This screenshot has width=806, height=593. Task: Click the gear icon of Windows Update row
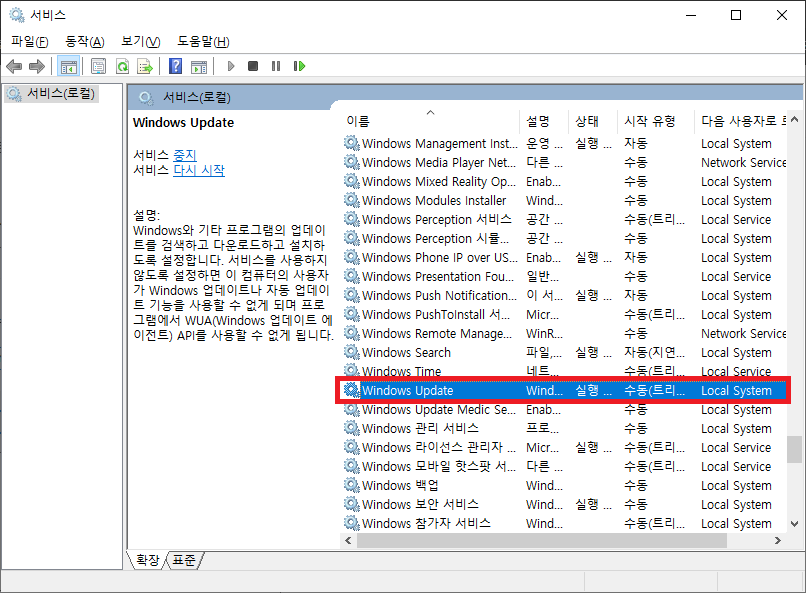(x=352, y=390)
